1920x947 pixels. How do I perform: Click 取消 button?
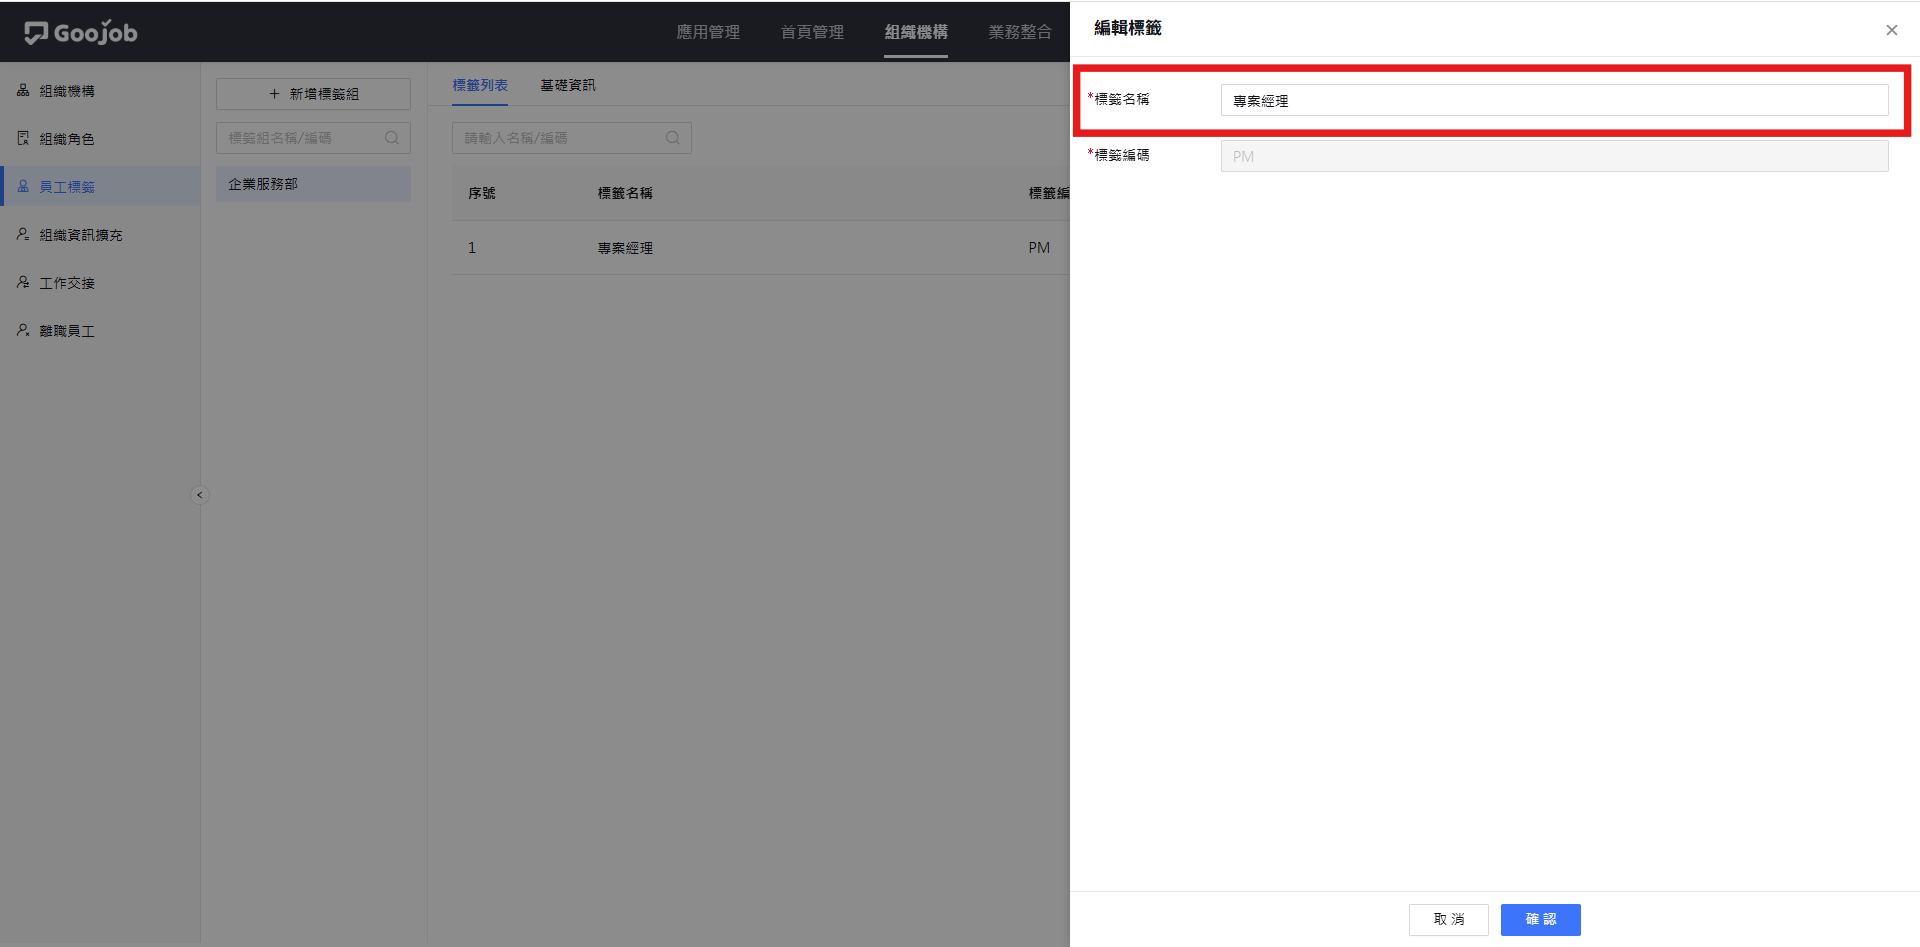(1449, 920)
